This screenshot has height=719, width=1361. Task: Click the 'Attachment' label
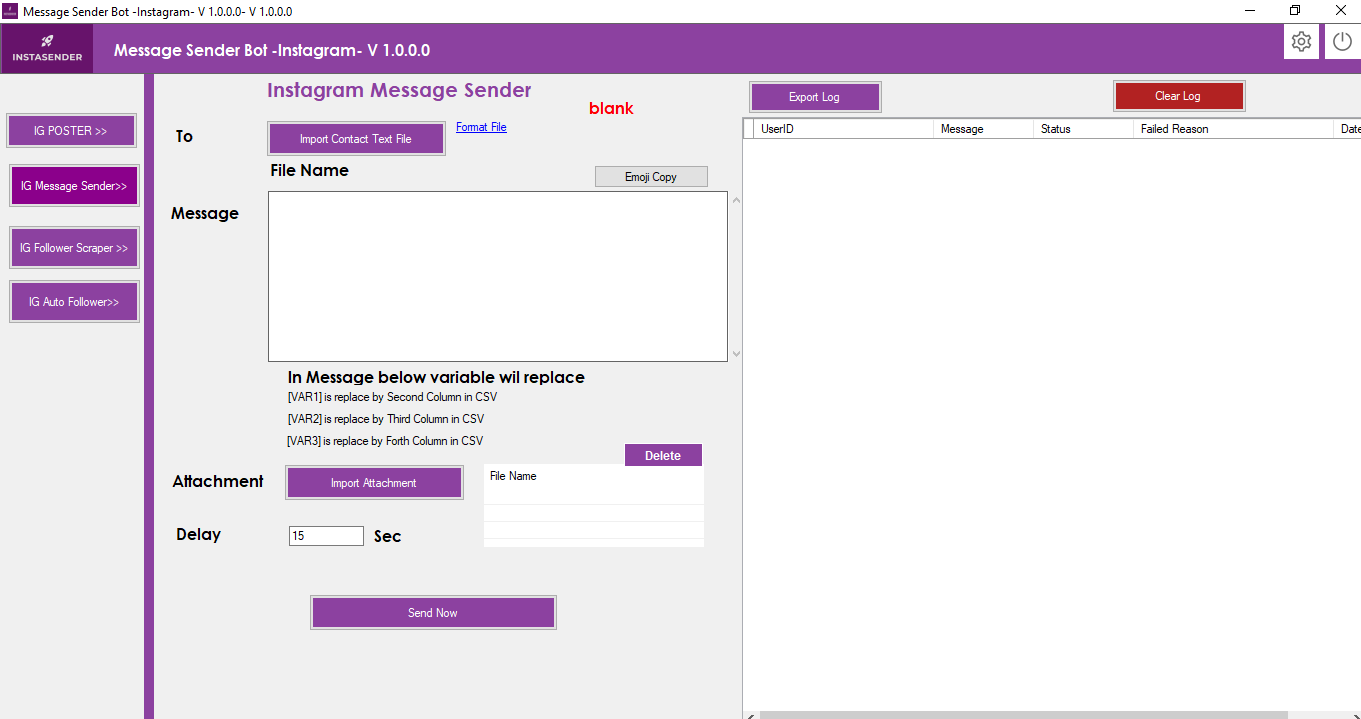218,481
